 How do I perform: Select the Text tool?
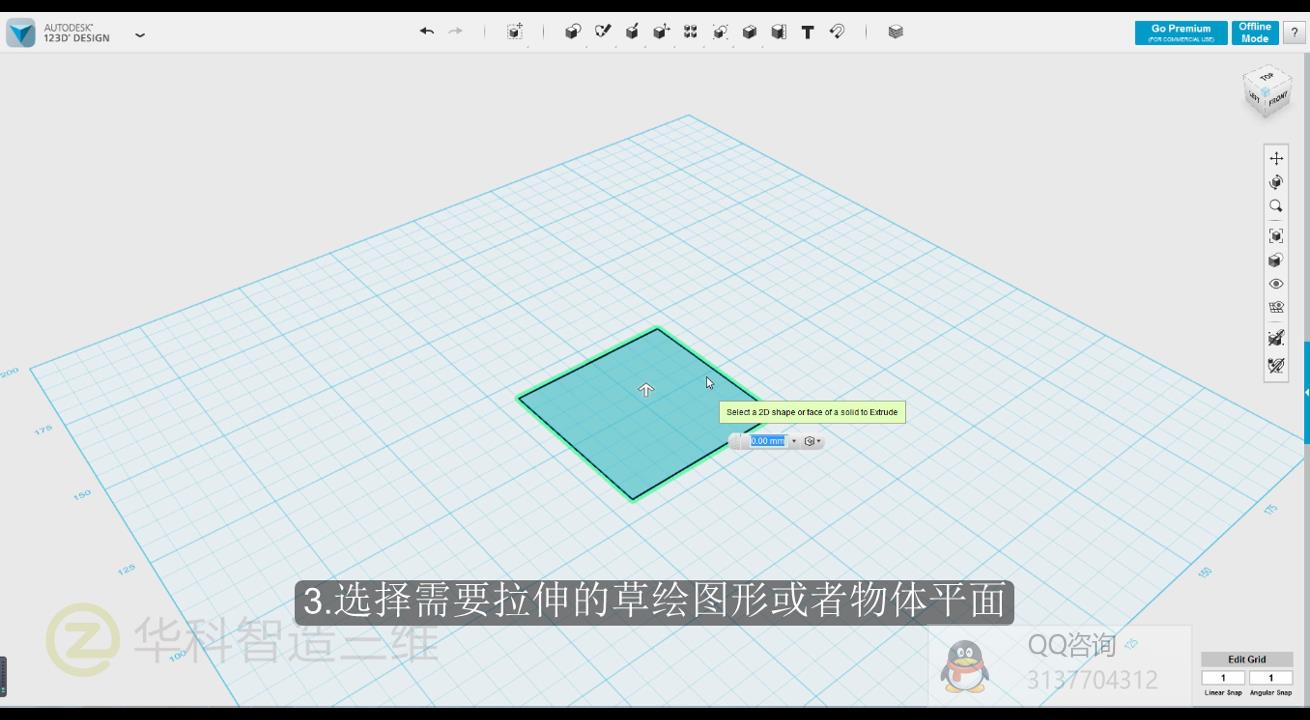[x=807, y=32]
